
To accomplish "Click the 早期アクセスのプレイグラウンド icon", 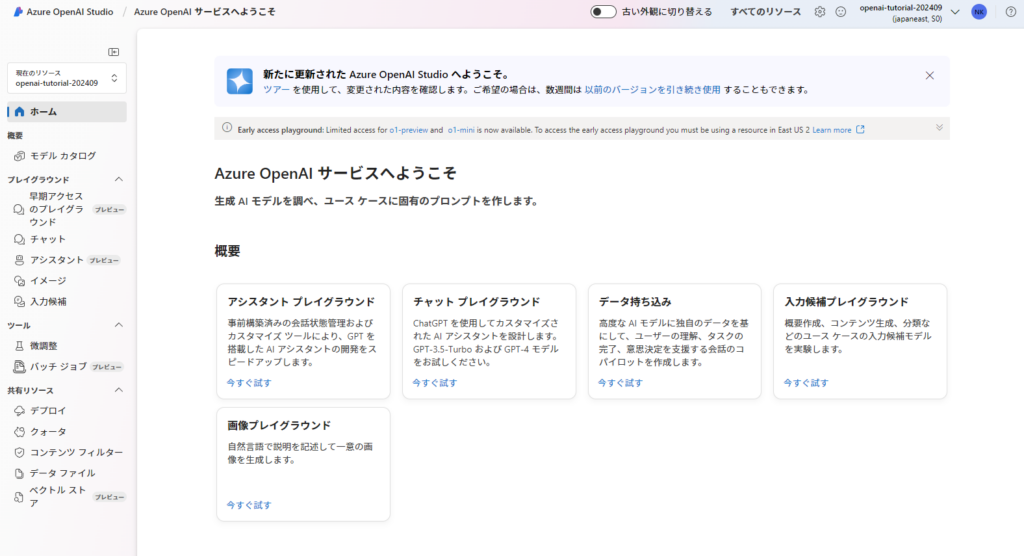I will pyautogui.click(x=19, y=209).
